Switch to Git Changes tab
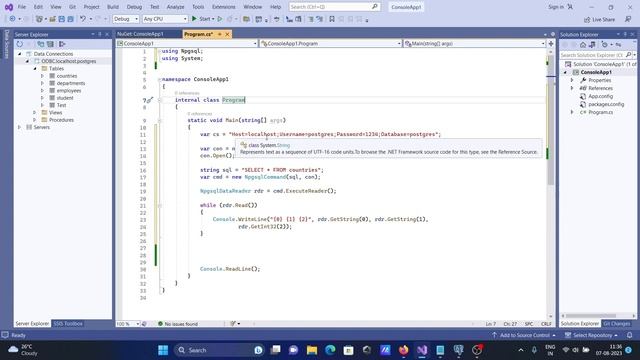This screenshot has width=640, height=360. click(616, 324)
